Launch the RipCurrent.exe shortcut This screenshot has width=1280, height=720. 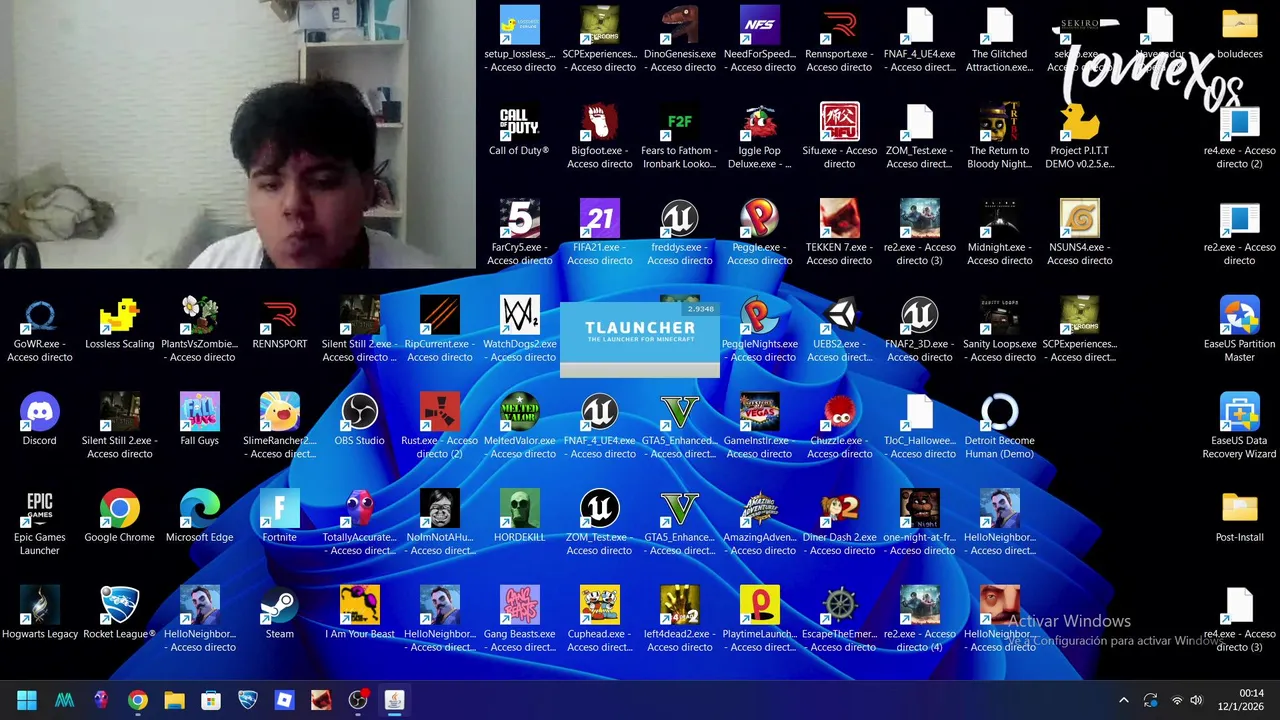coord(440,330)
